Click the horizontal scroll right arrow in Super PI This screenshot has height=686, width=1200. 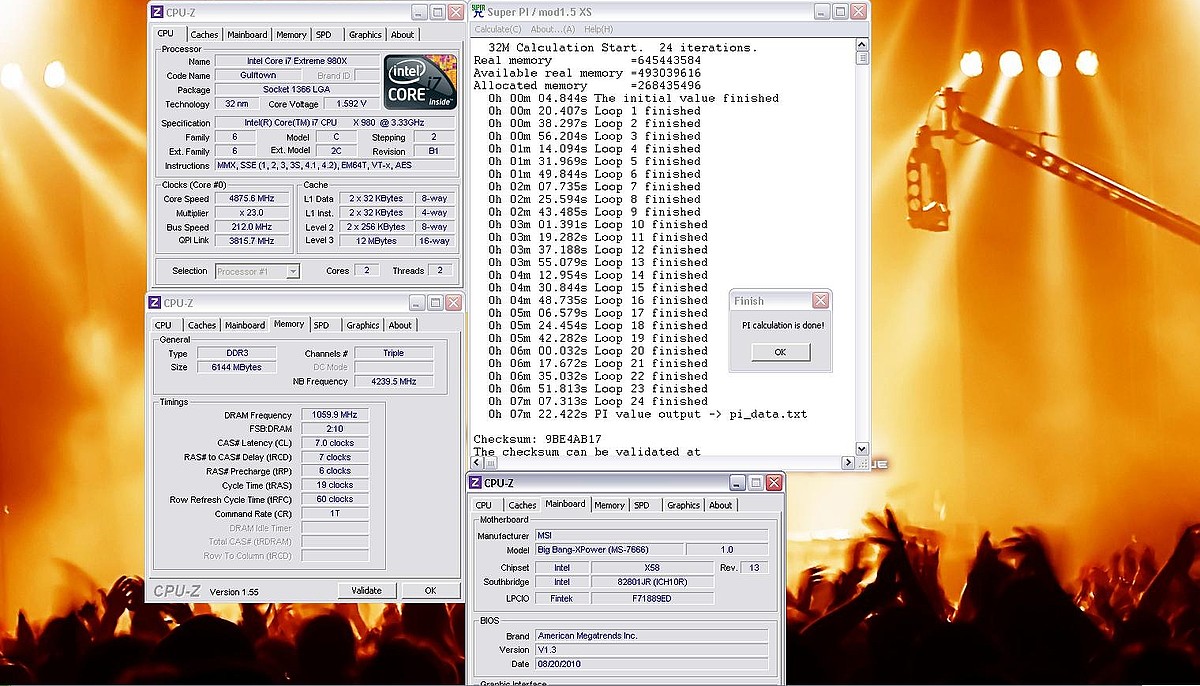click(x=848, y=463)
